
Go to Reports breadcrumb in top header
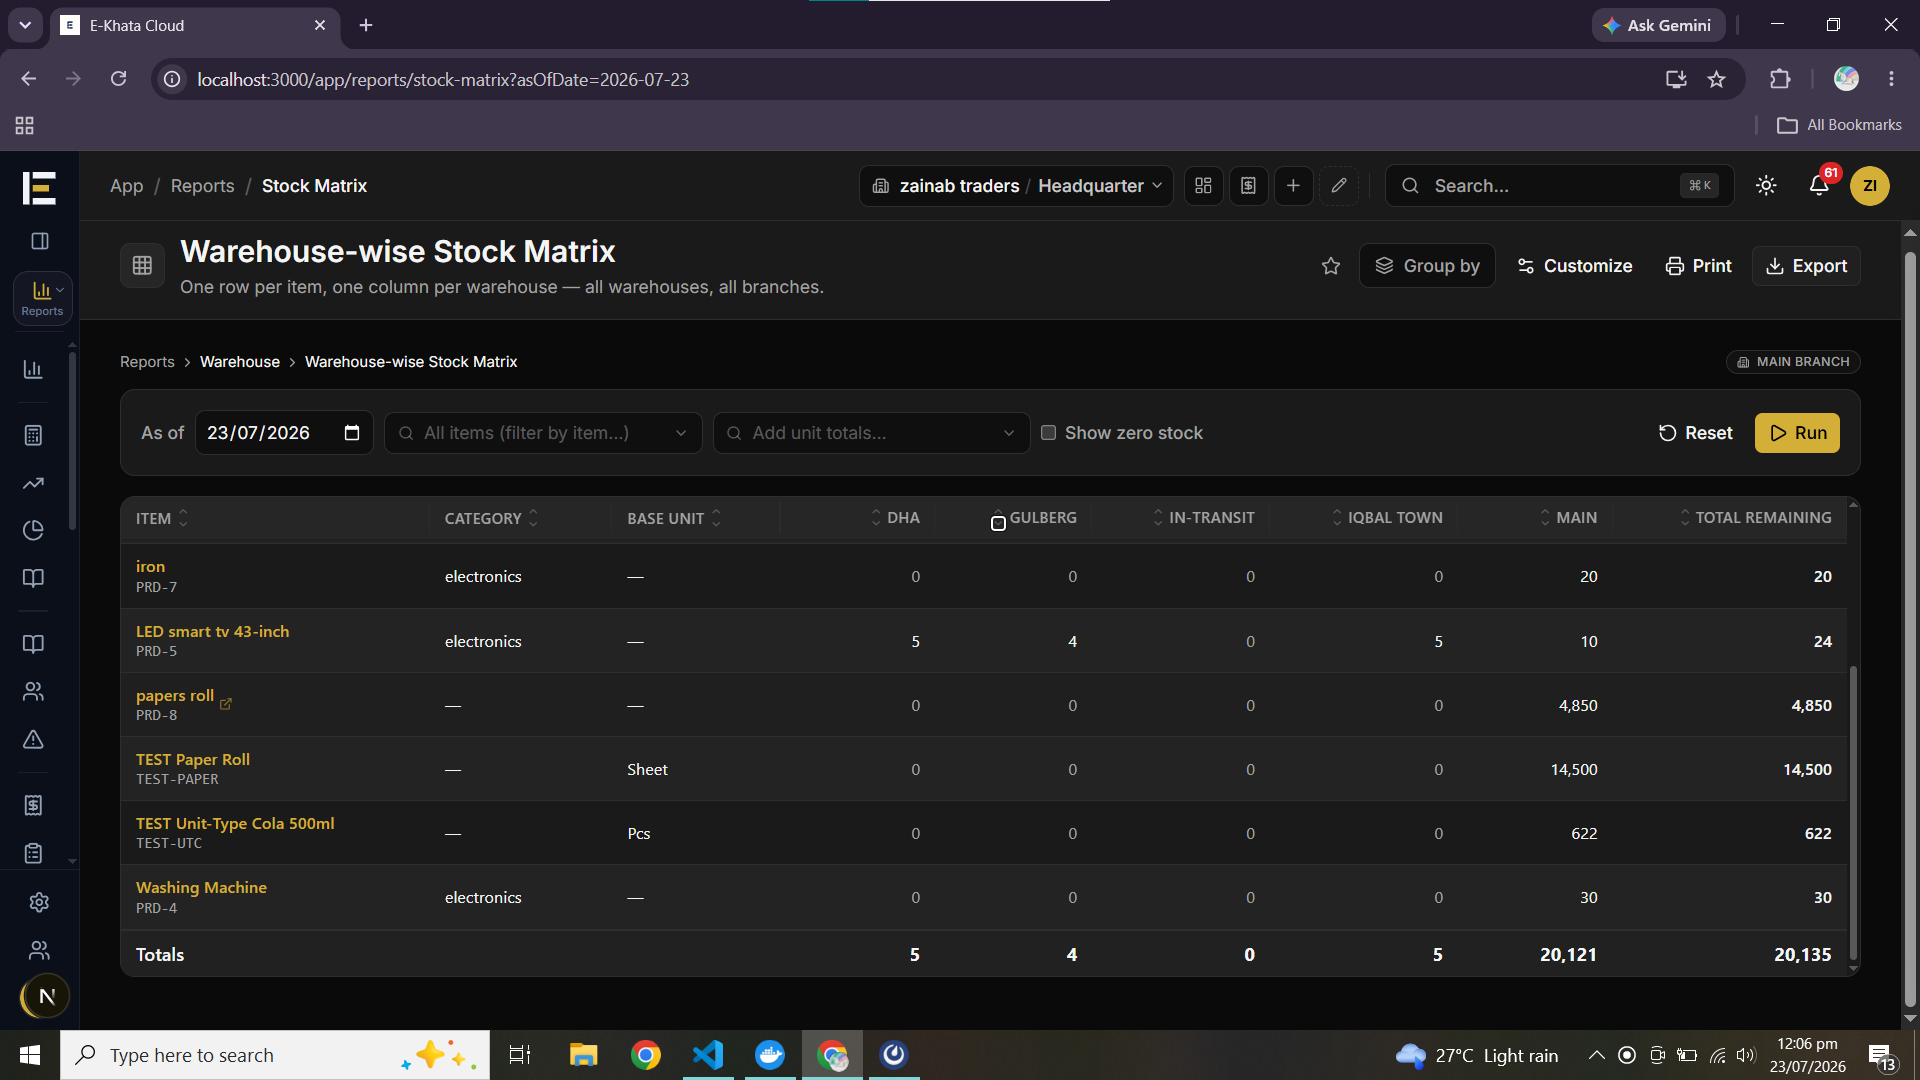click(x=202, y=186)
